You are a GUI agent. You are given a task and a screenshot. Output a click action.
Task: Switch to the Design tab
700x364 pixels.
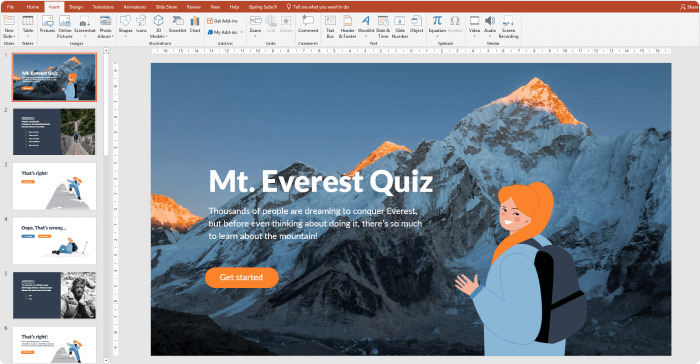click(76, 7)
